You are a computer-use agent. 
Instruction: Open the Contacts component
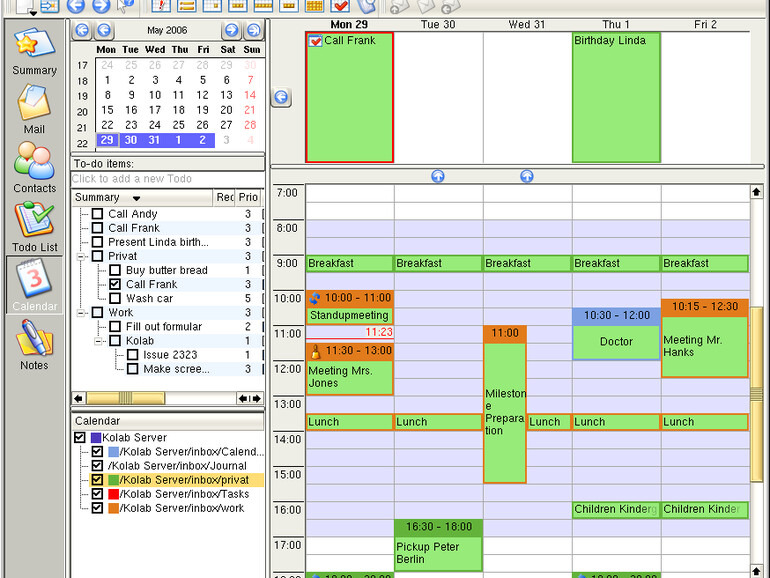pos(34,168)
